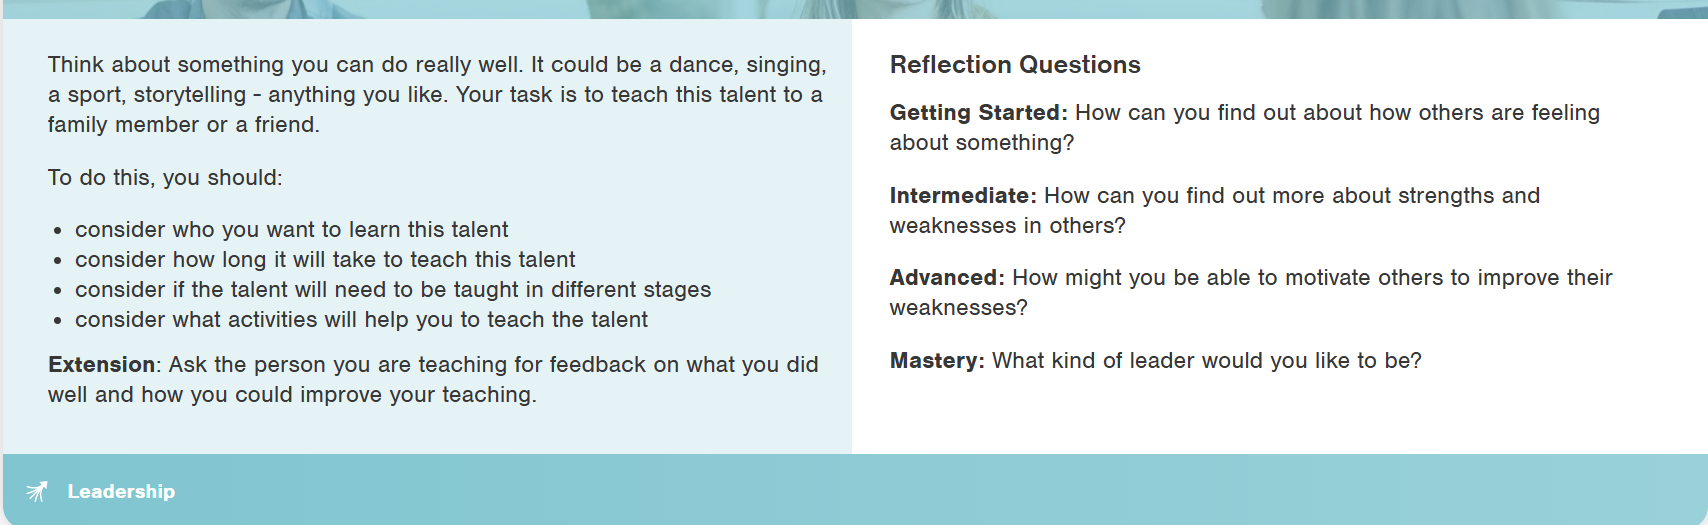
Task: Open the Leadership label in footer
Action: (121, 491)
